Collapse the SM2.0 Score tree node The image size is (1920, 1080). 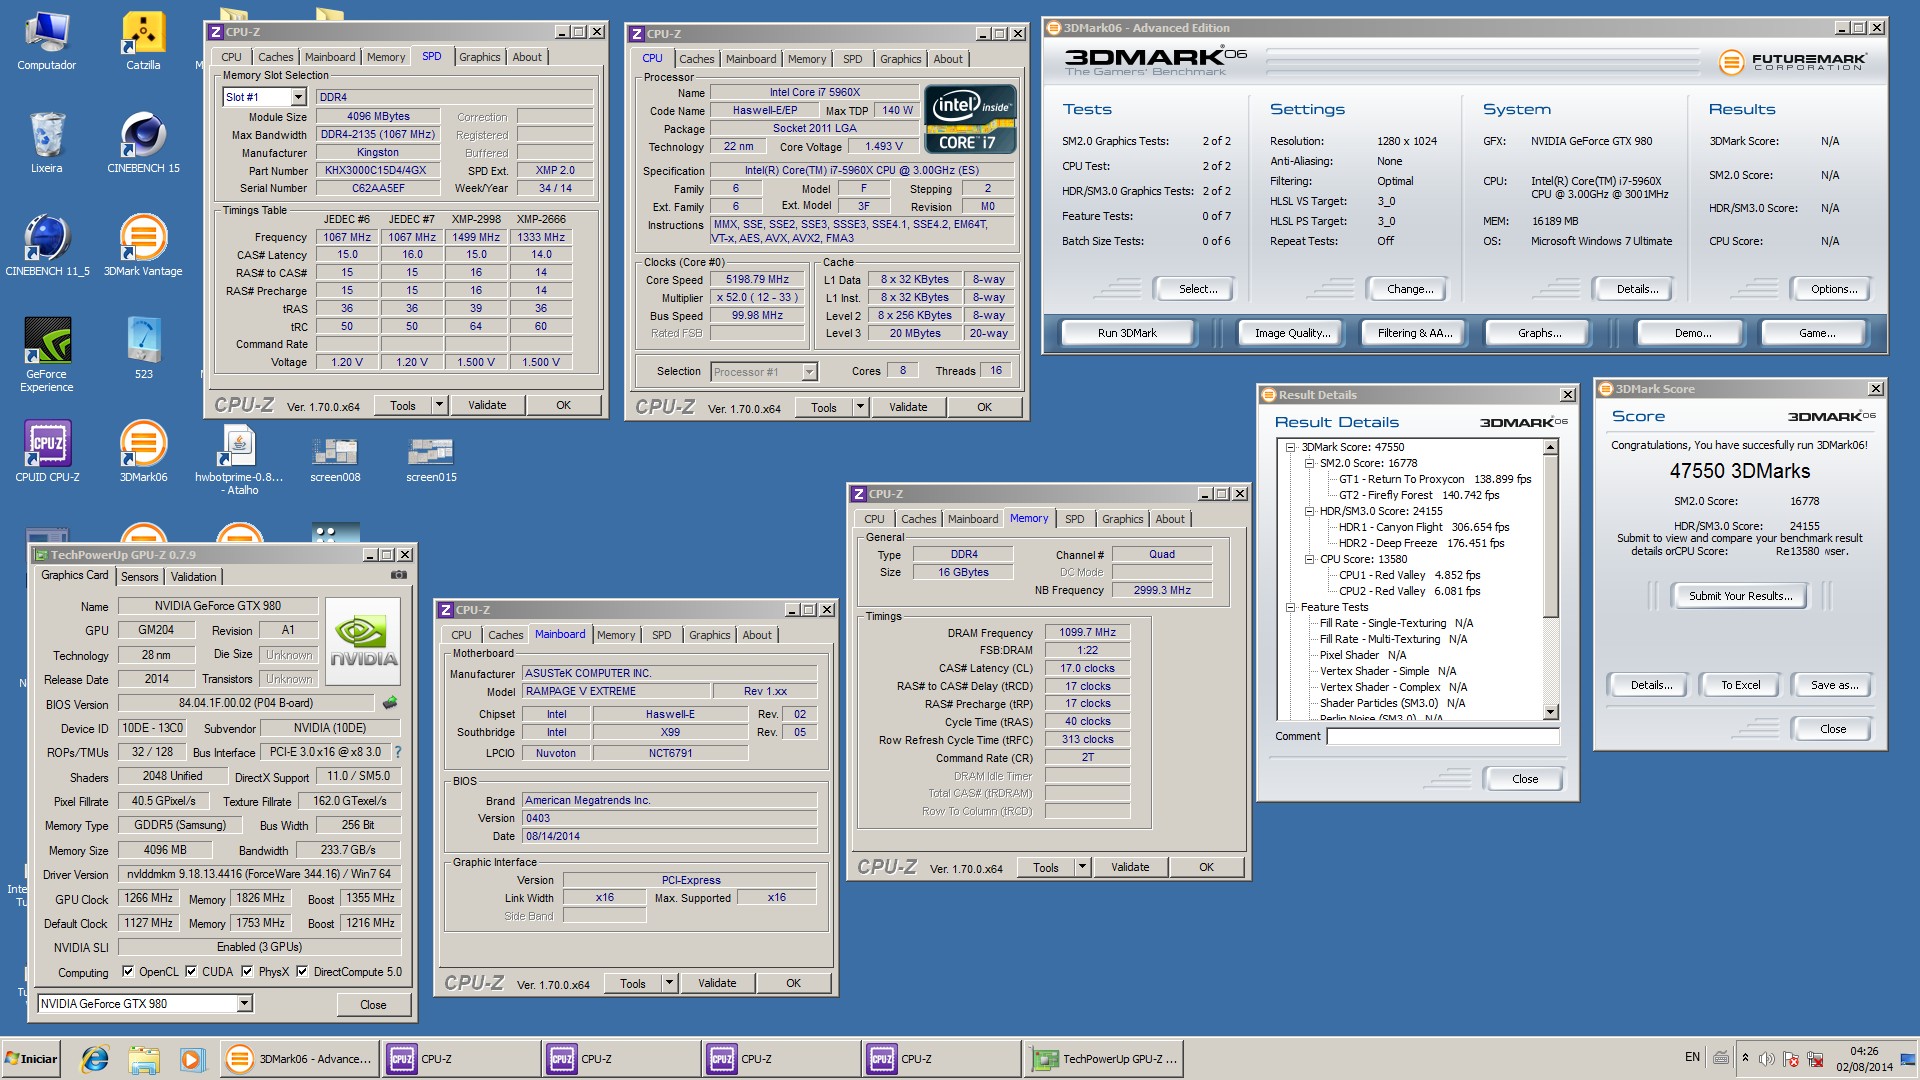point(1309,463)
